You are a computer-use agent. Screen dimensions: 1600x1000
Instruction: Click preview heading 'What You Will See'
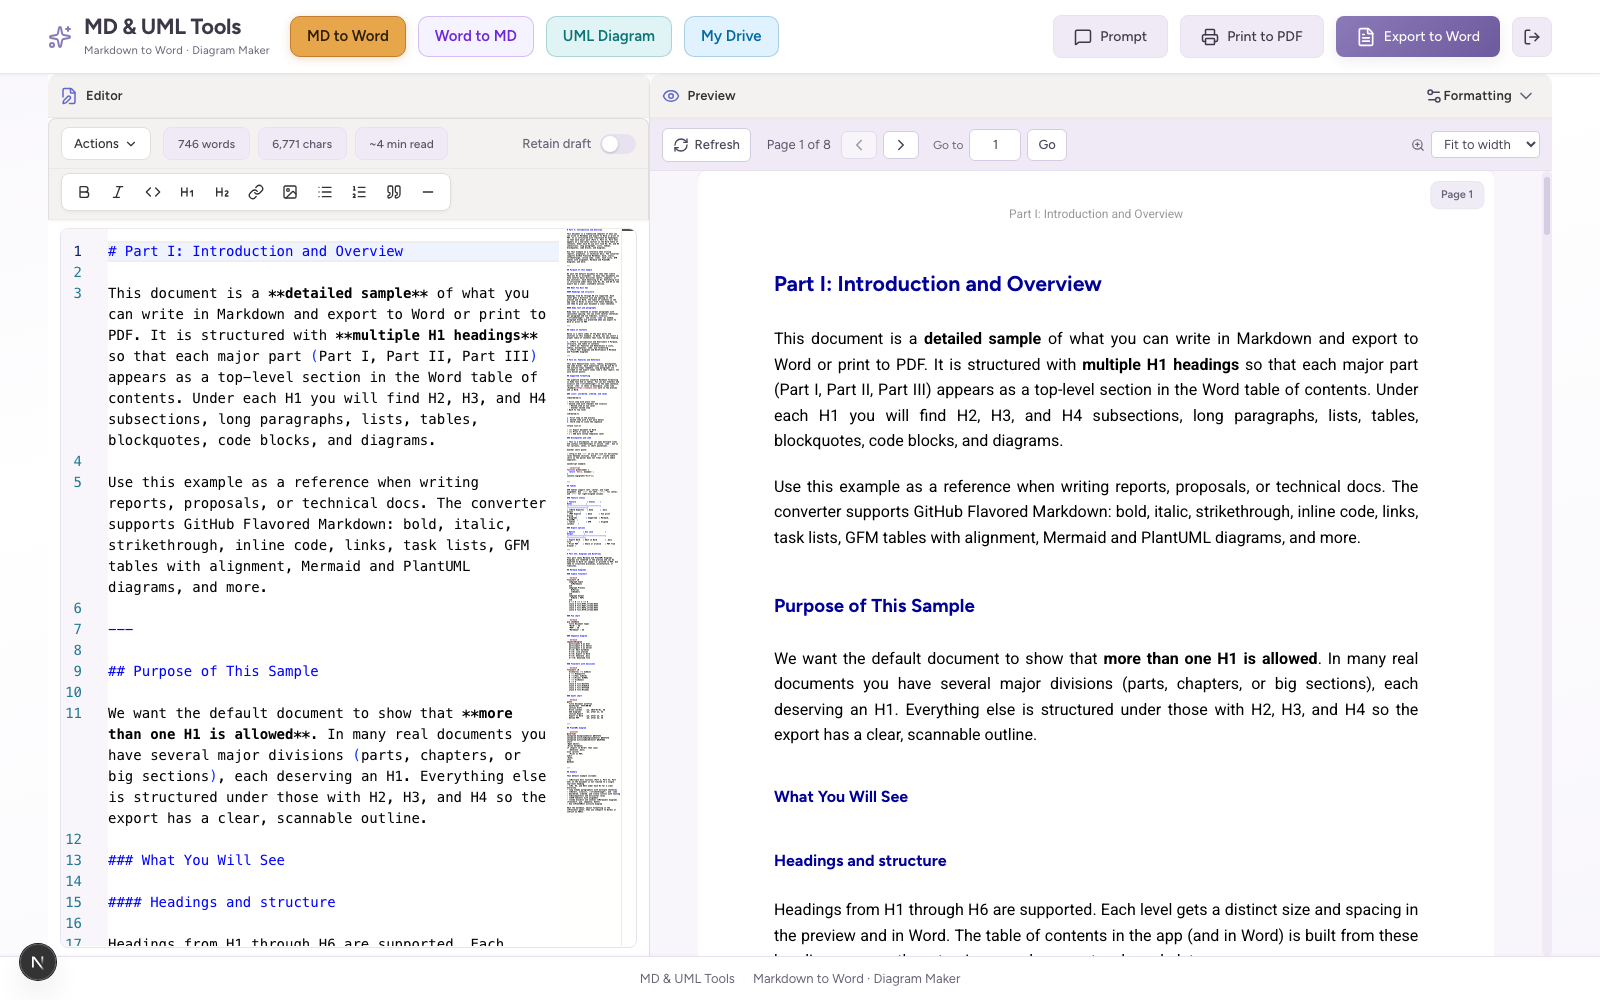[841, 797]
